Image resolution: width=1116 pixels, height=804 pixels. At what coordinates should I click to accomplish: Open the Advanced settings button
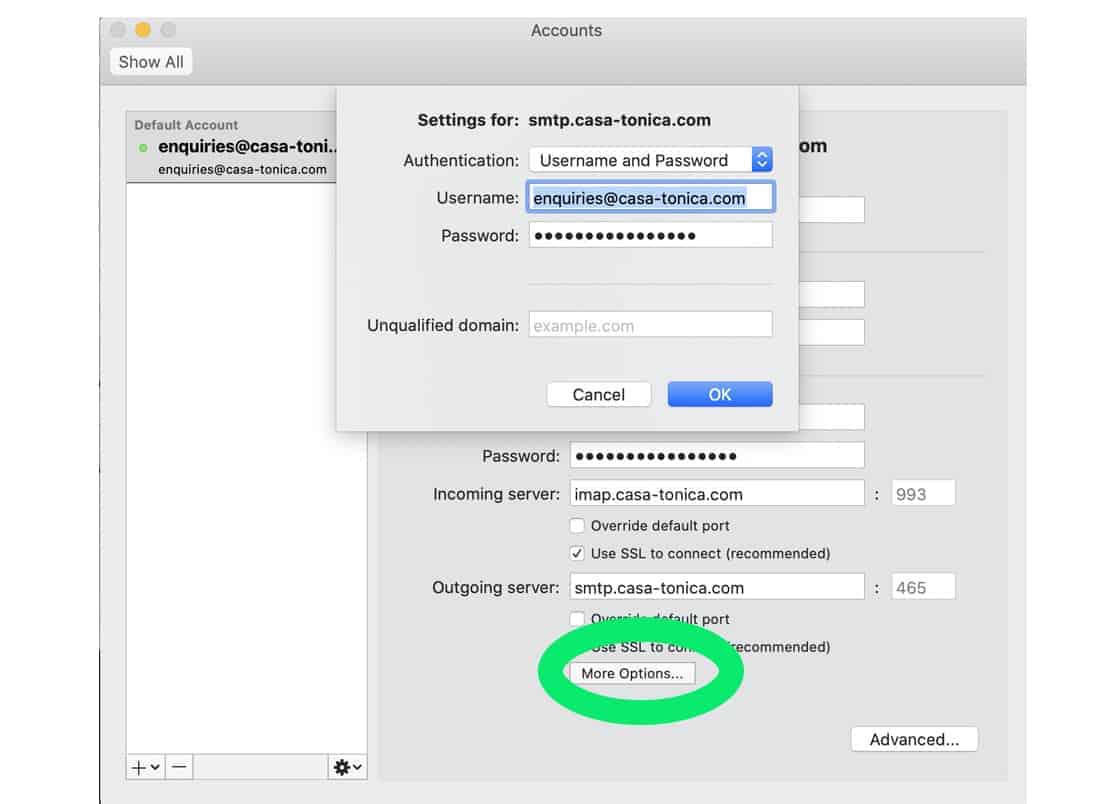[913, 740]
